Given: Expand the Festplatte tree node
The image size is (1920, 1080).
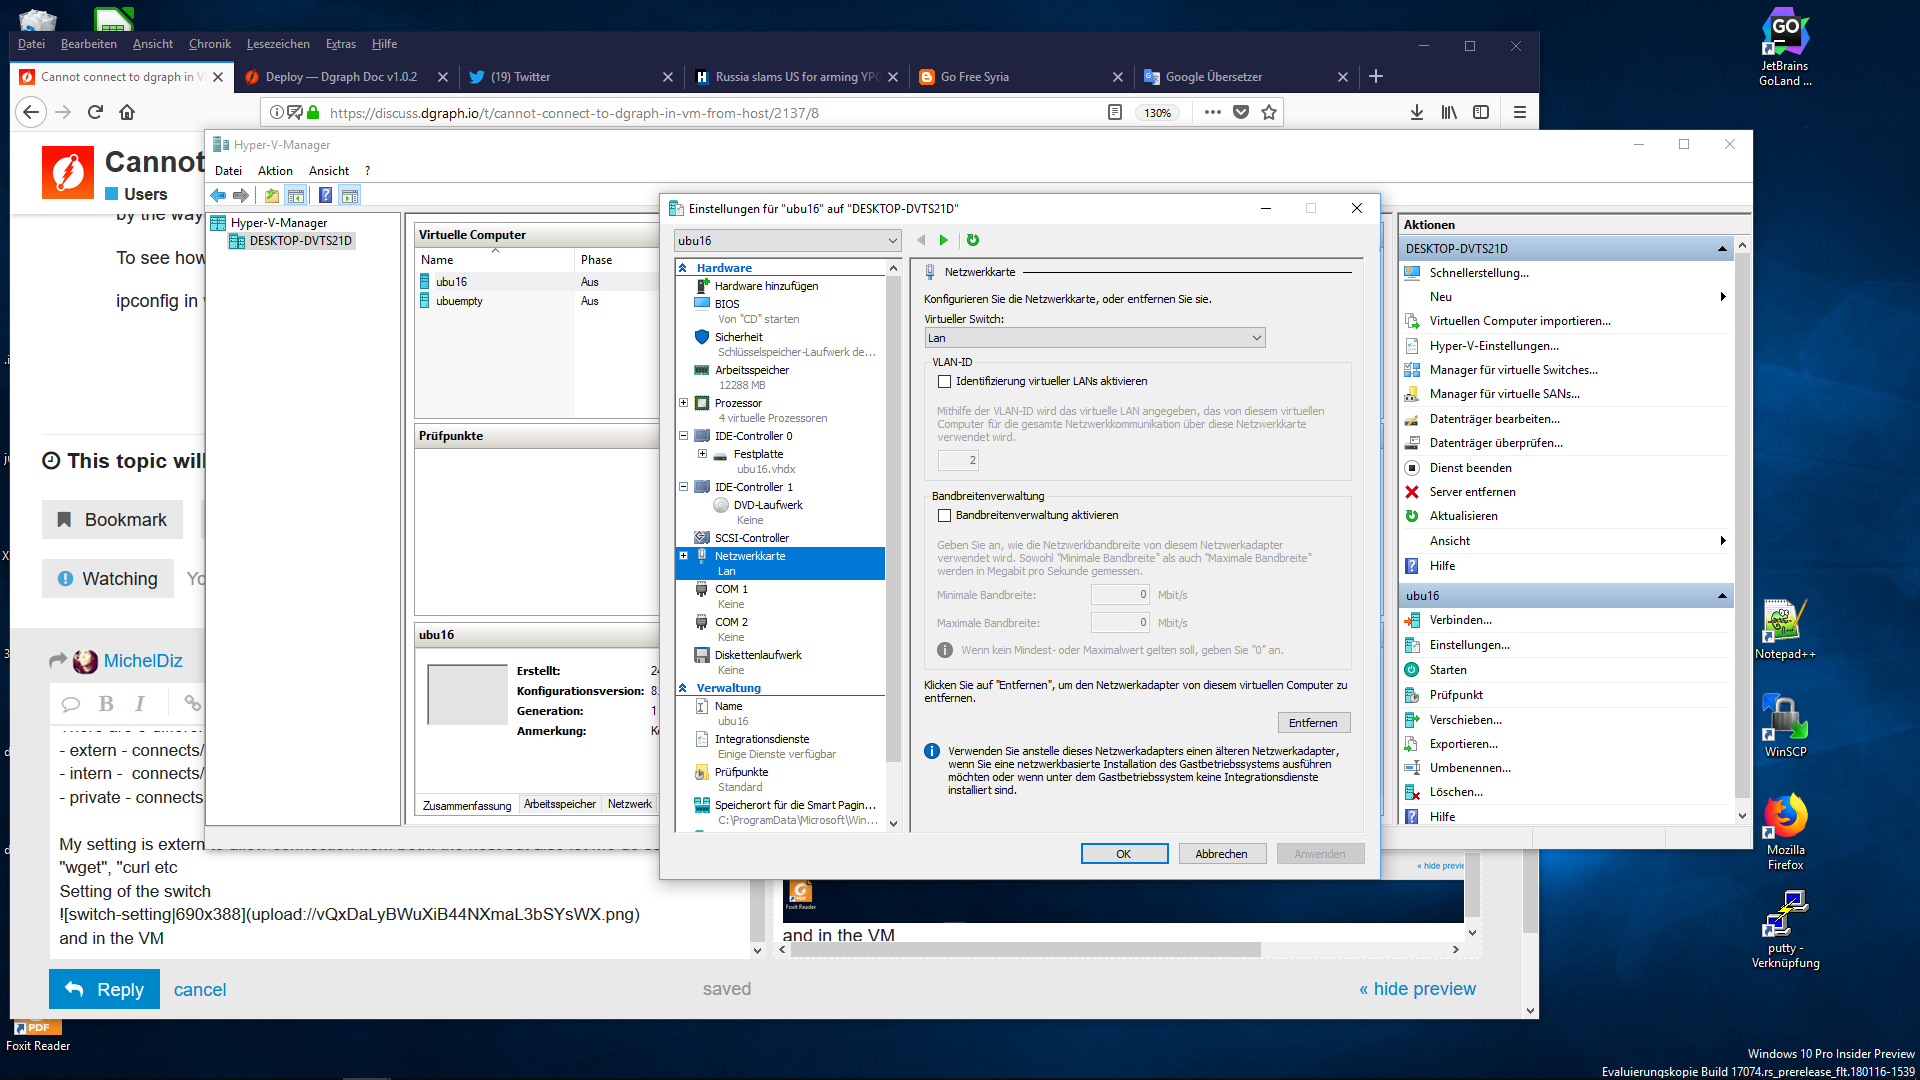Looking at the screenshot, I should coord(702,454).
